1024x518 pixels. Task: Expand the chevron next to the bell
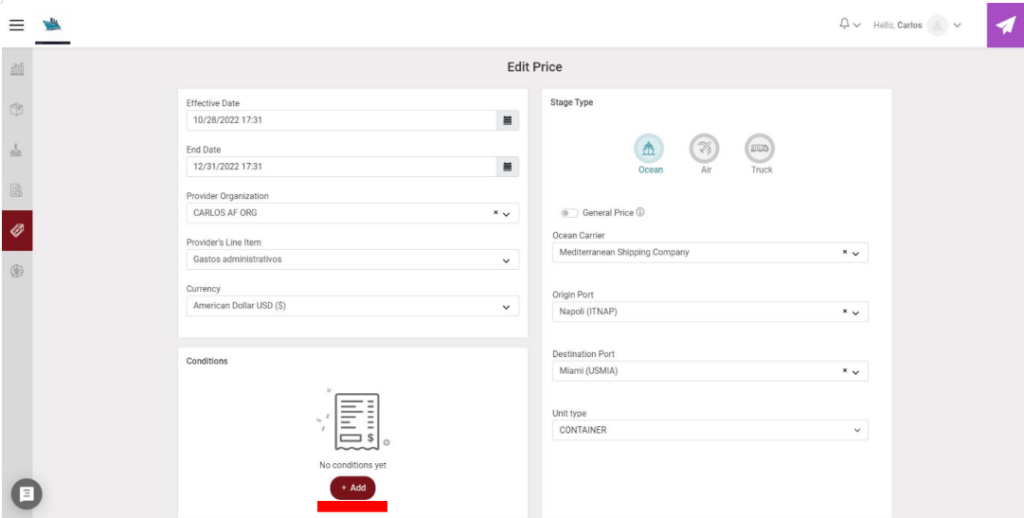[857, 25]
